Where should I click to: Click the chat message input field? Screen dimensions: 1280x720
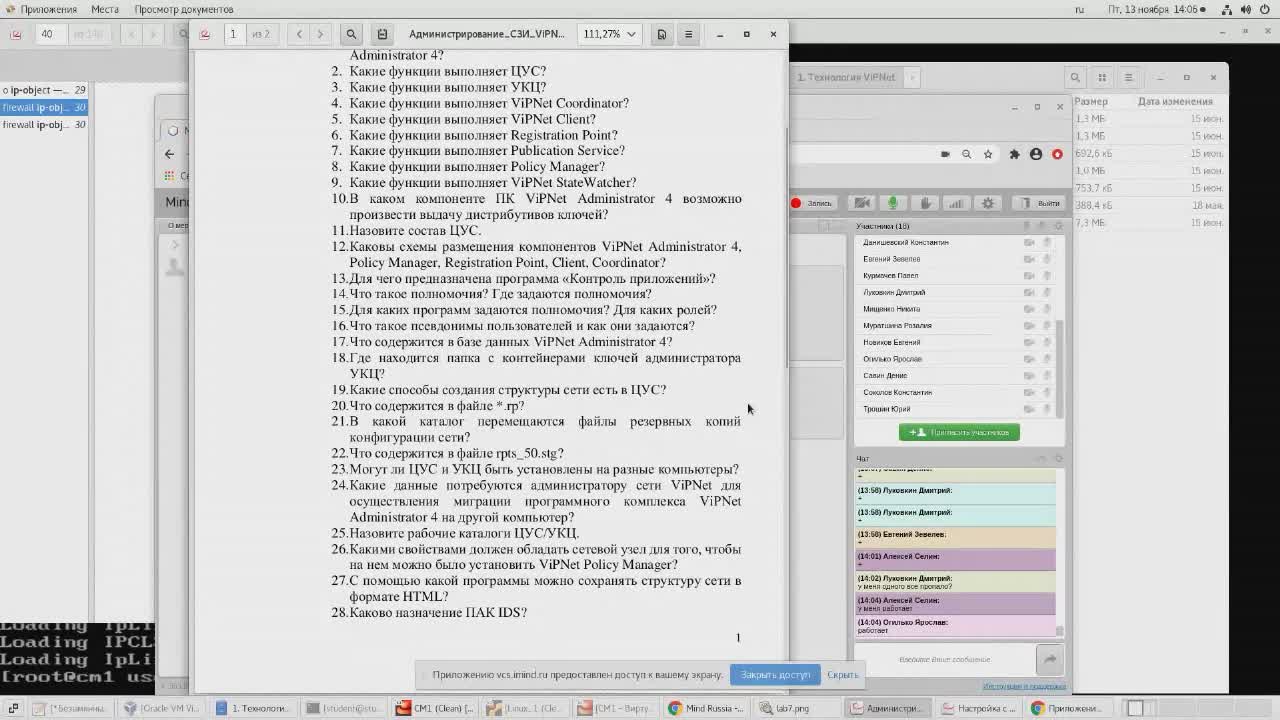(x=944, y=659)
